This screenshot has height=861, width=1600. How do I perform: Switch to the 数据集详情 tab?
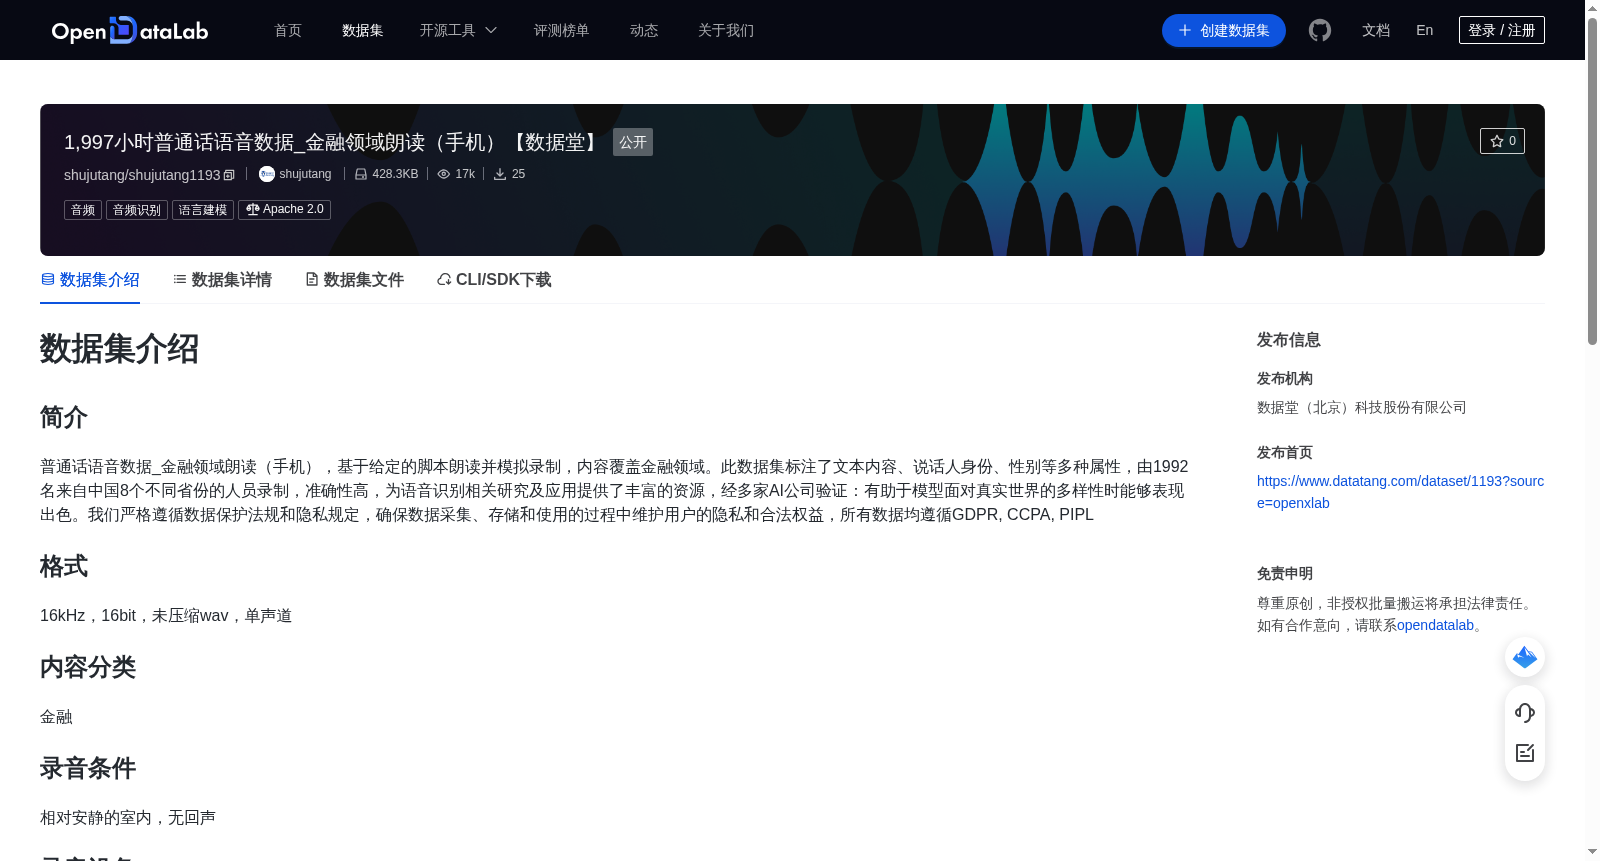coord(222,280)
